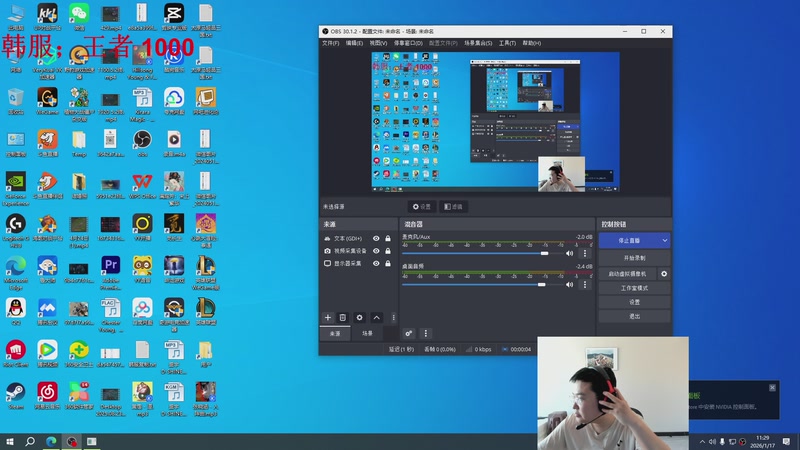Image resolution: width=800 pixels, height=450 pixels.
Task: Hide the 显示器采集 source eye icon
Action: [376, 263]
